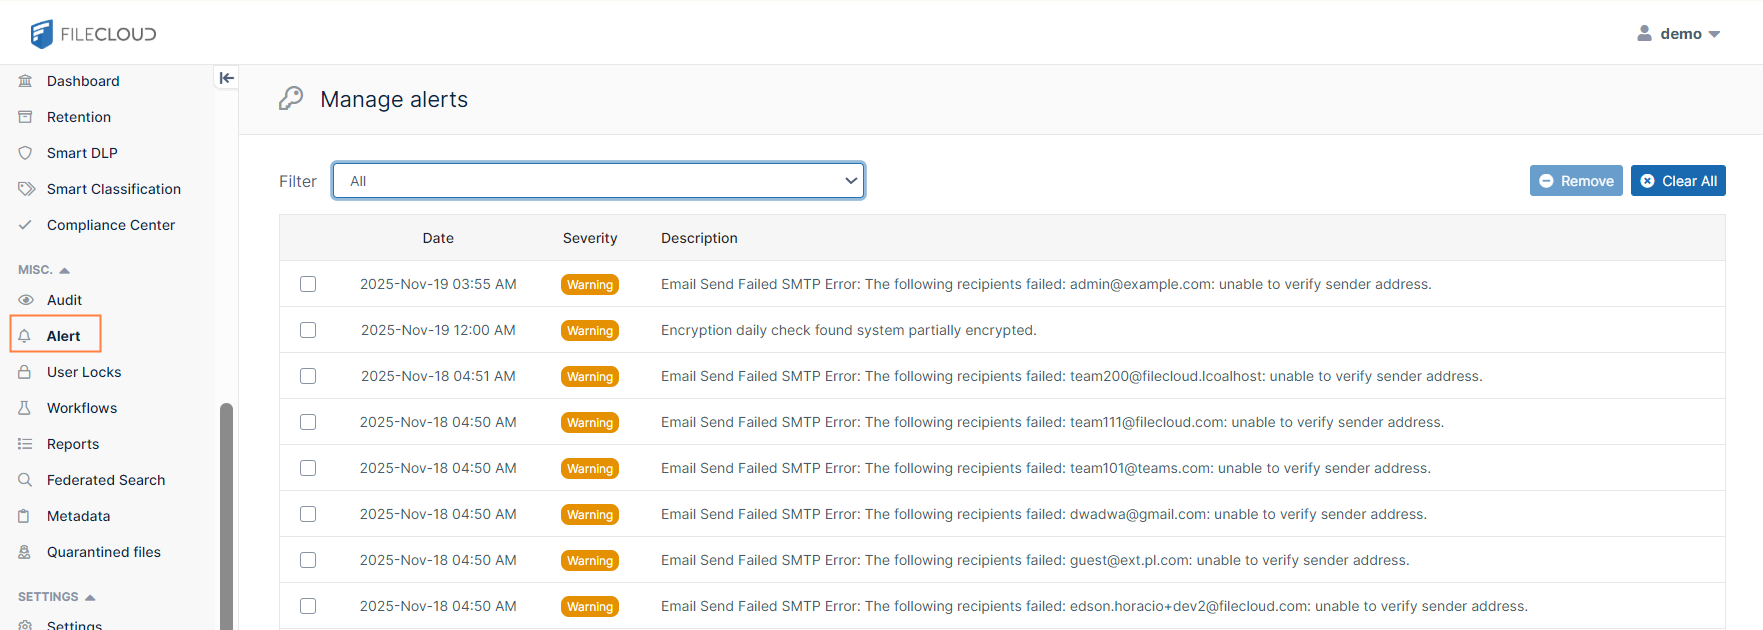The image size is (1763, 630).
Task: Click the Workflows flask icon
Action: tap(26, 408)
